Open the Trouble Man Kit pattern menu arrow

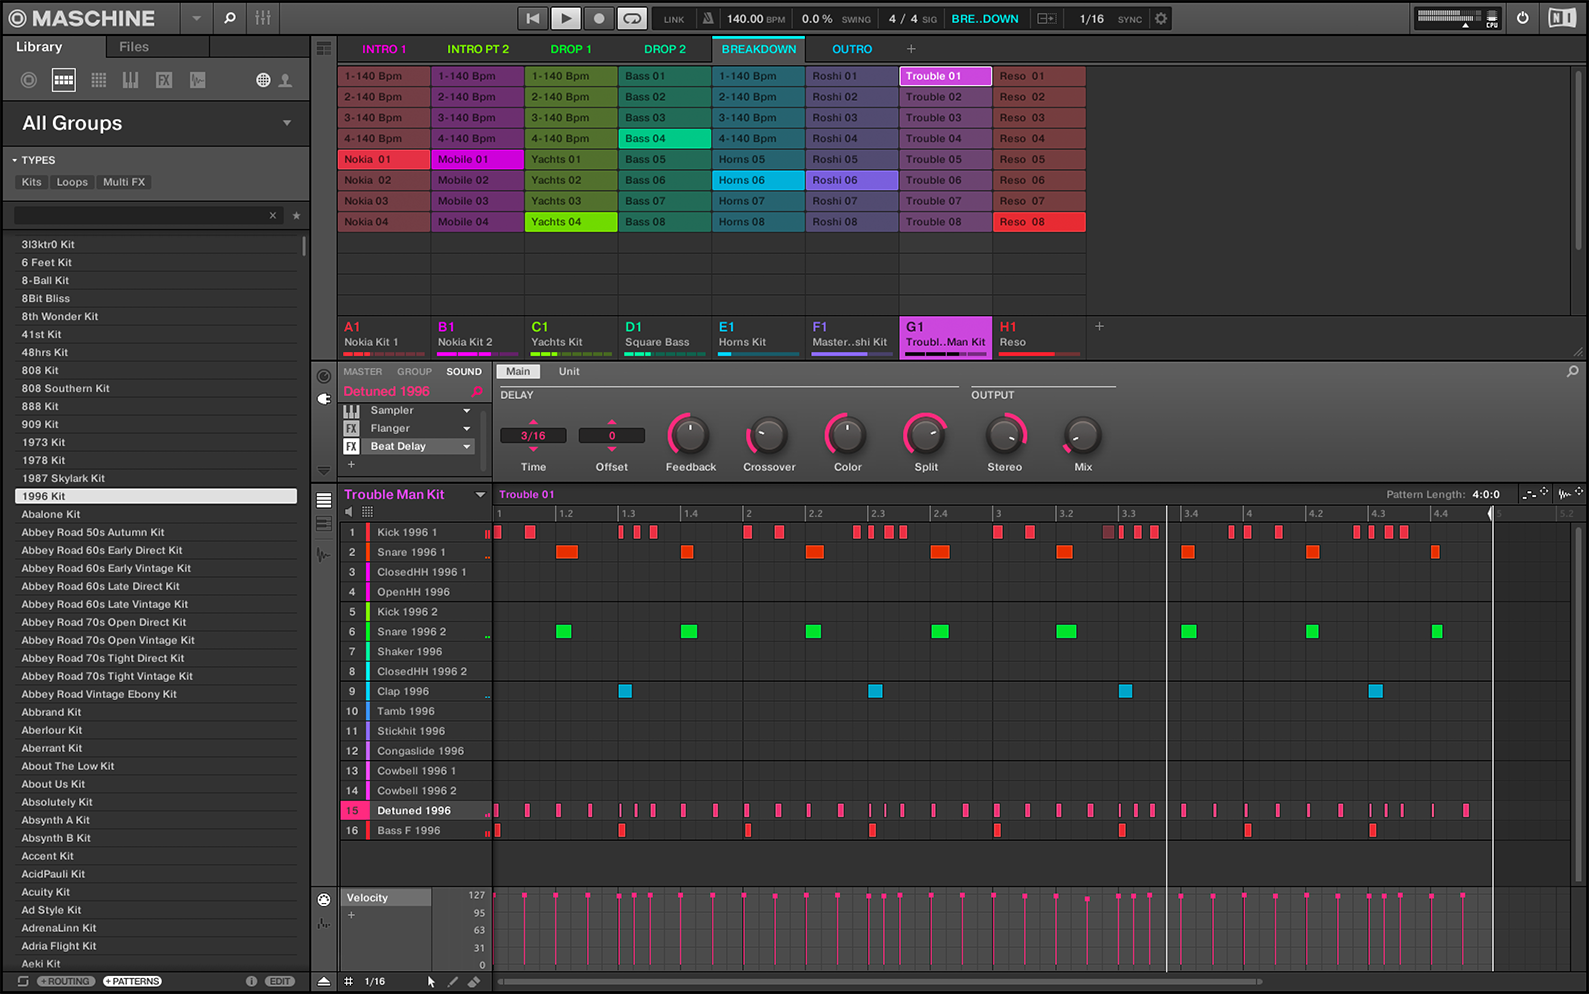480,494
